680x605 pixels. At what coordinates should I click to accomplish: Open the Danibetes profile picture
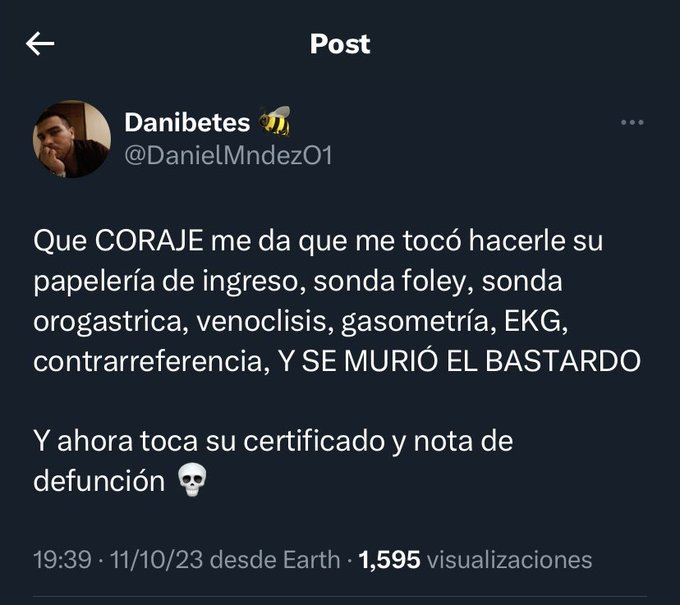(72, 139)
